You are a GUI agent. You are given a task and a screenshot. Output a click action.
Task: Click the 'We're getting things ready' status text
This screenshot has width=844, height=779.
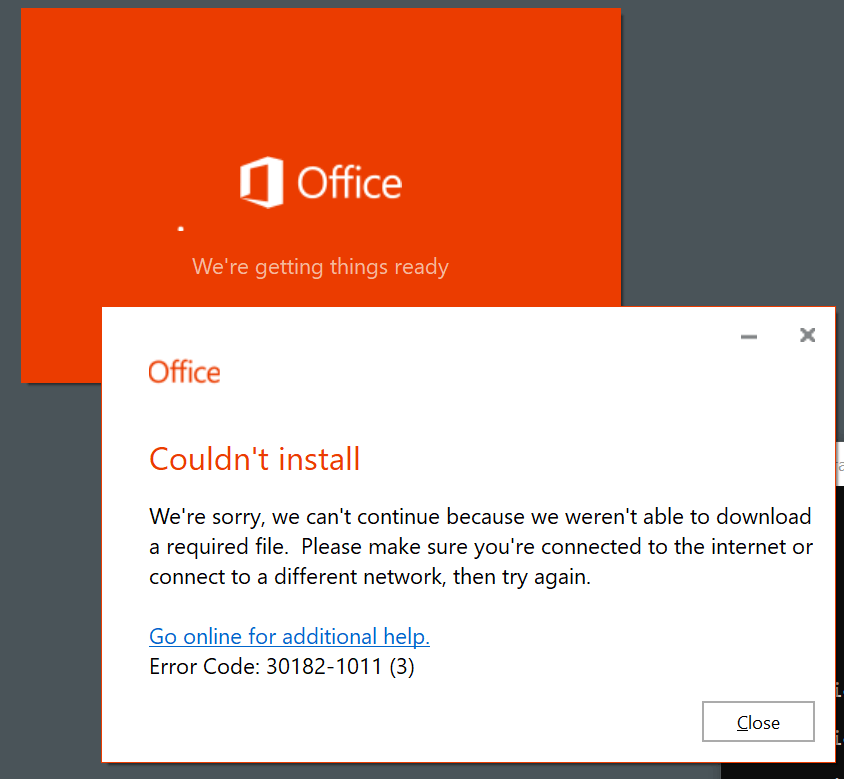pos(320,266)
